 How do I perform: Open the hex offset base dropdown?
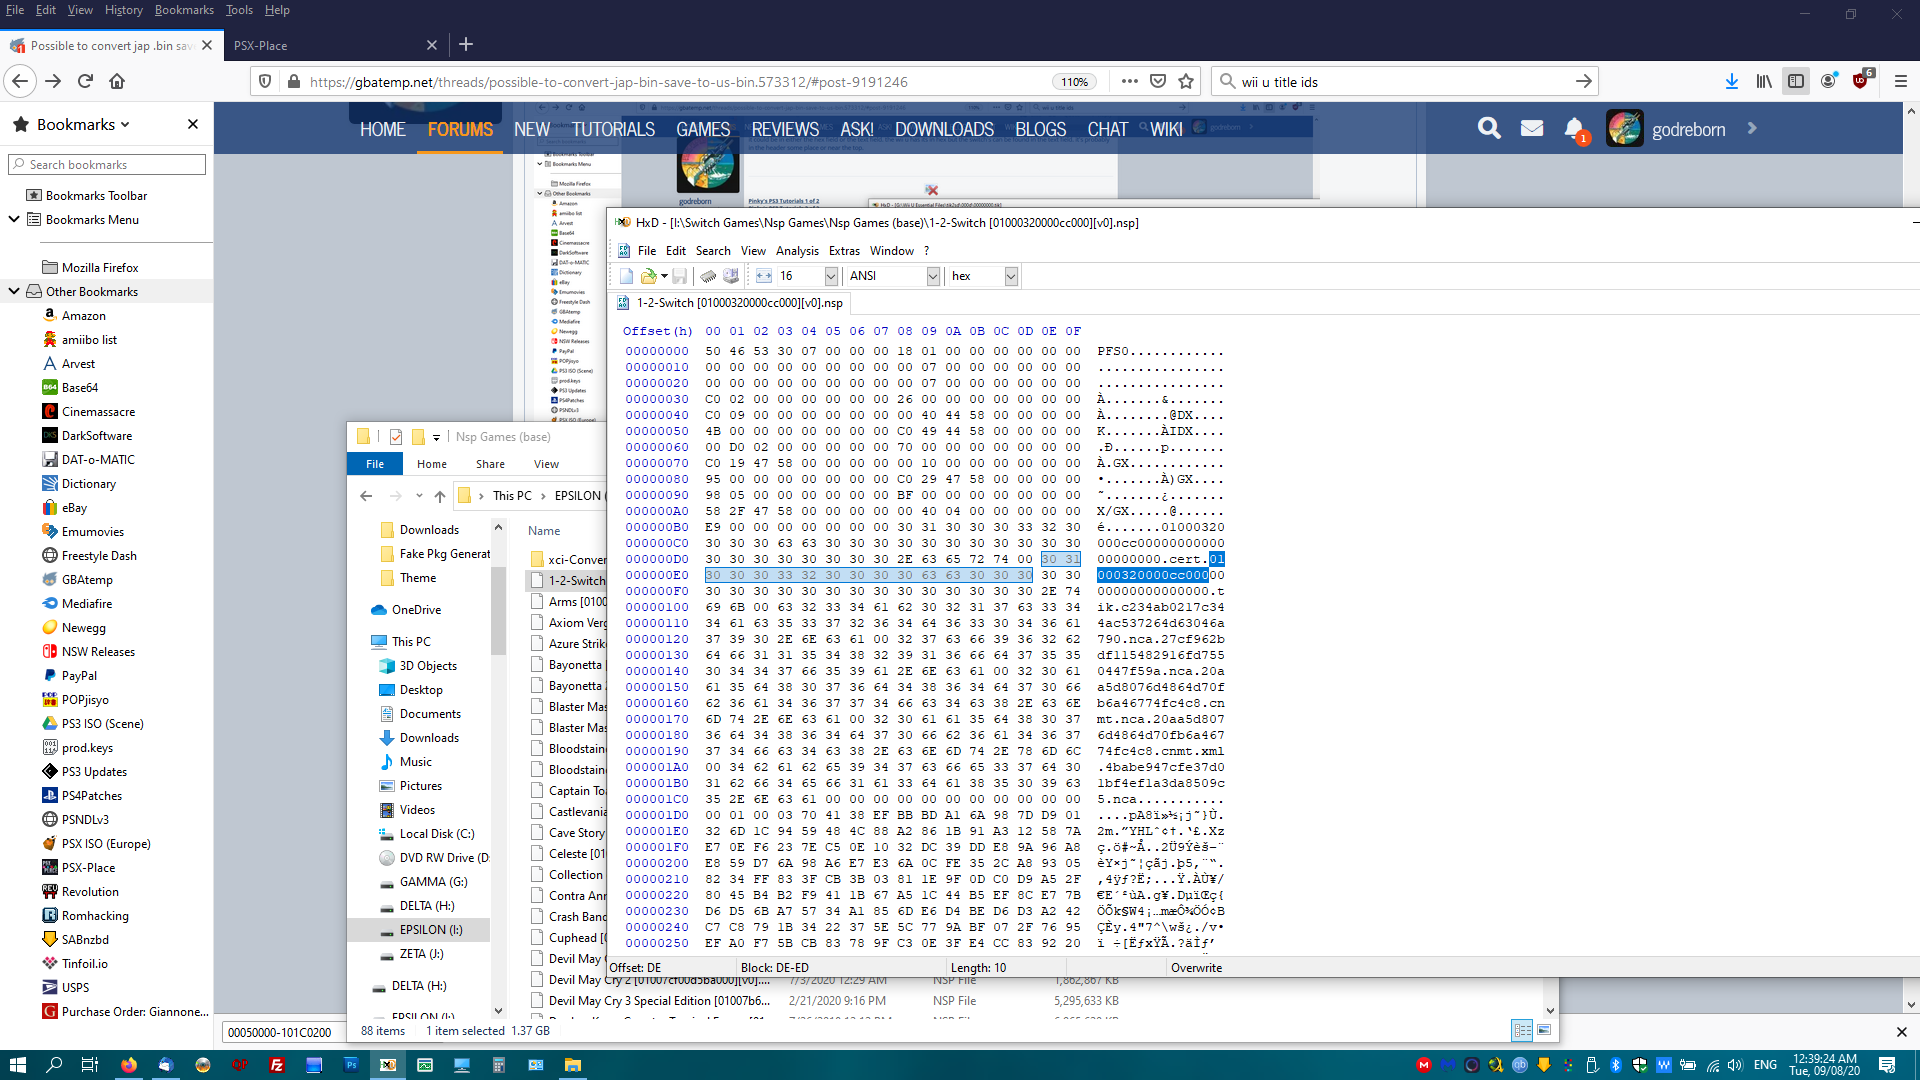pos(1011,276)
